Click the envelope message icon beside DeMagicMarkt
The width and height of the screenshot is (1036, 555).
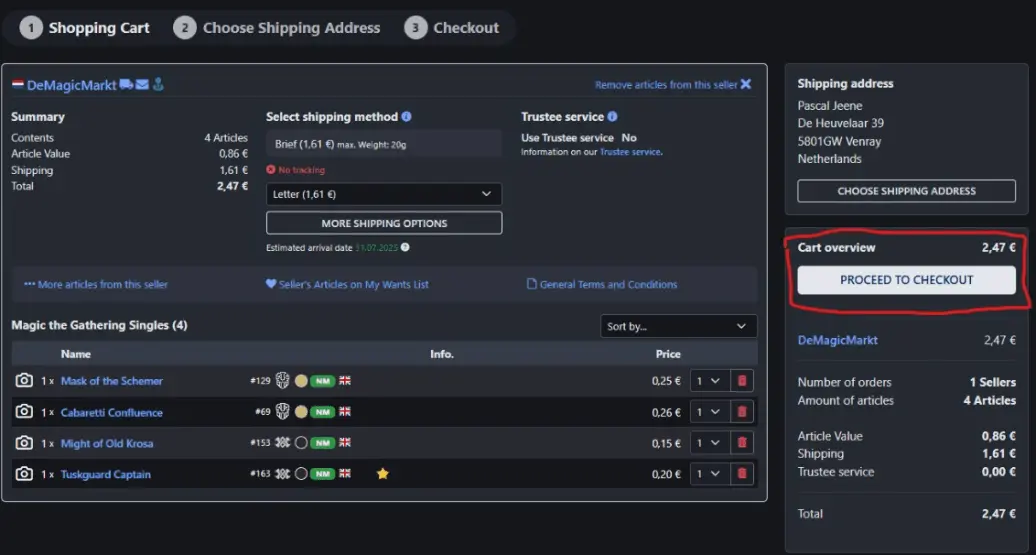point(142,85)
